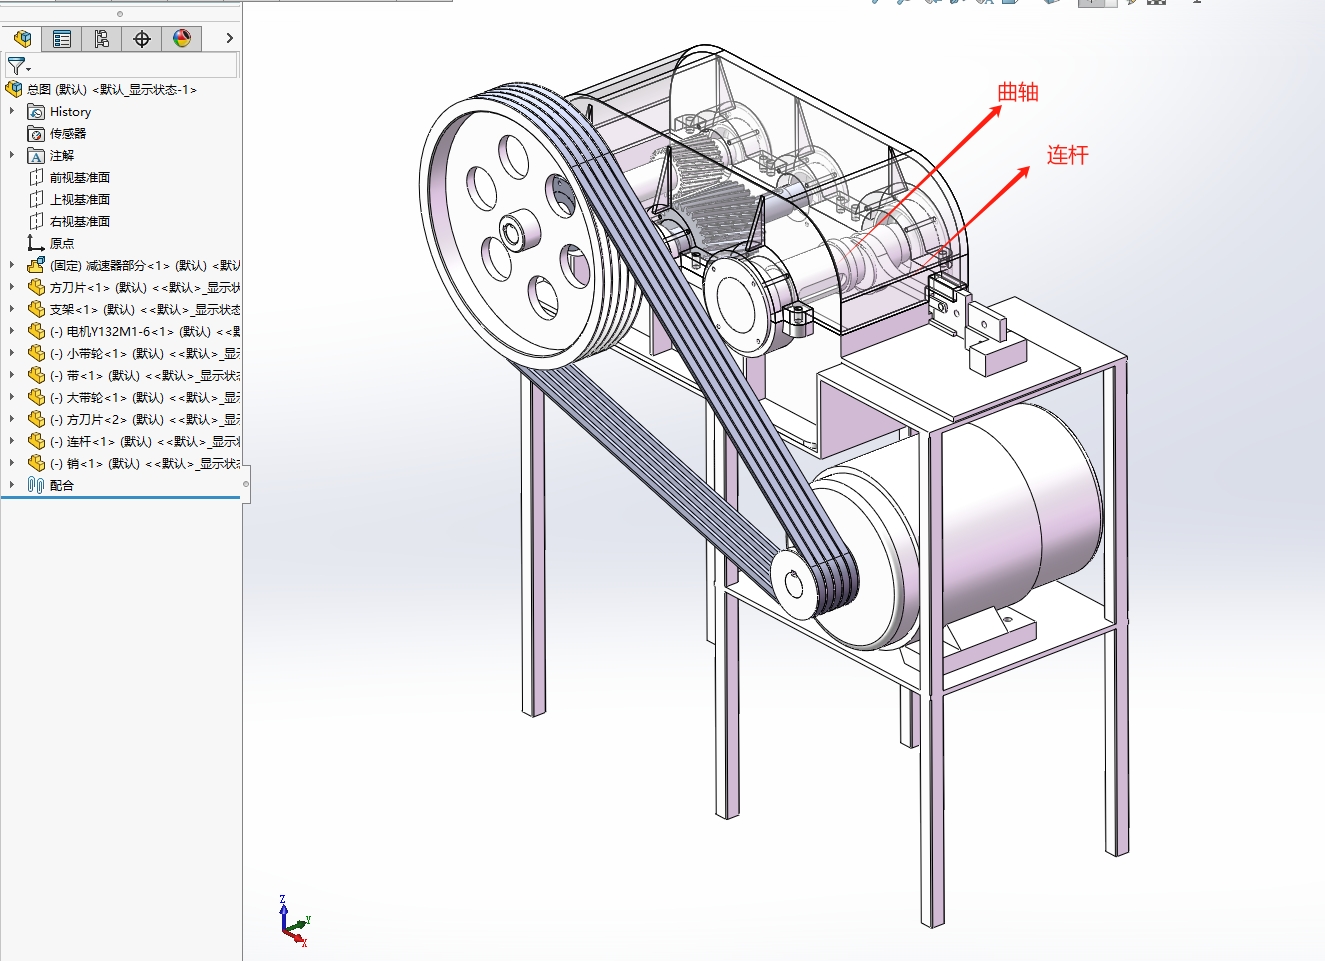
Task: Click the 原点 origin icon
Action: click(36, 244)
